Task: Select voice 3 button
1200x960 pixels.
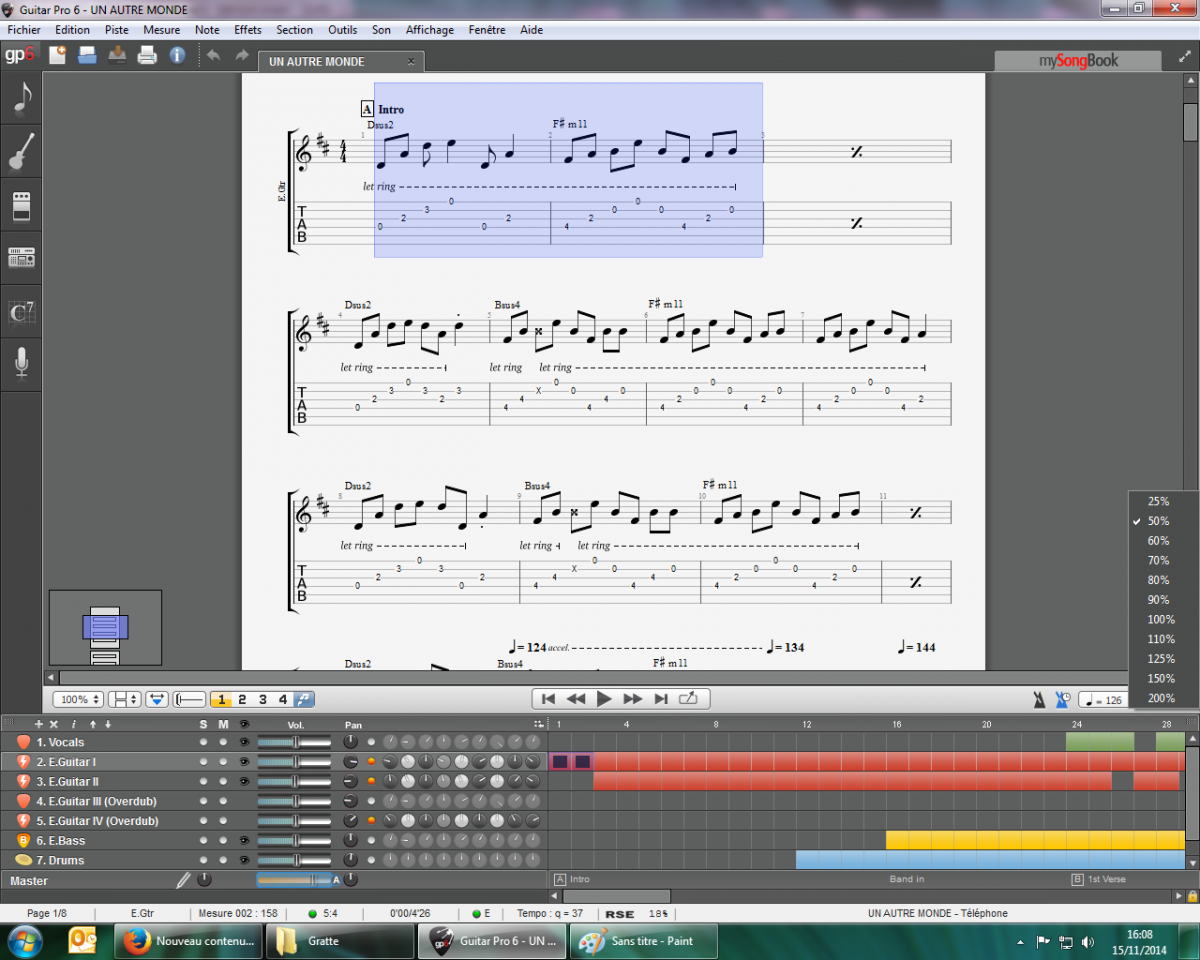Action: coord(263,699)
